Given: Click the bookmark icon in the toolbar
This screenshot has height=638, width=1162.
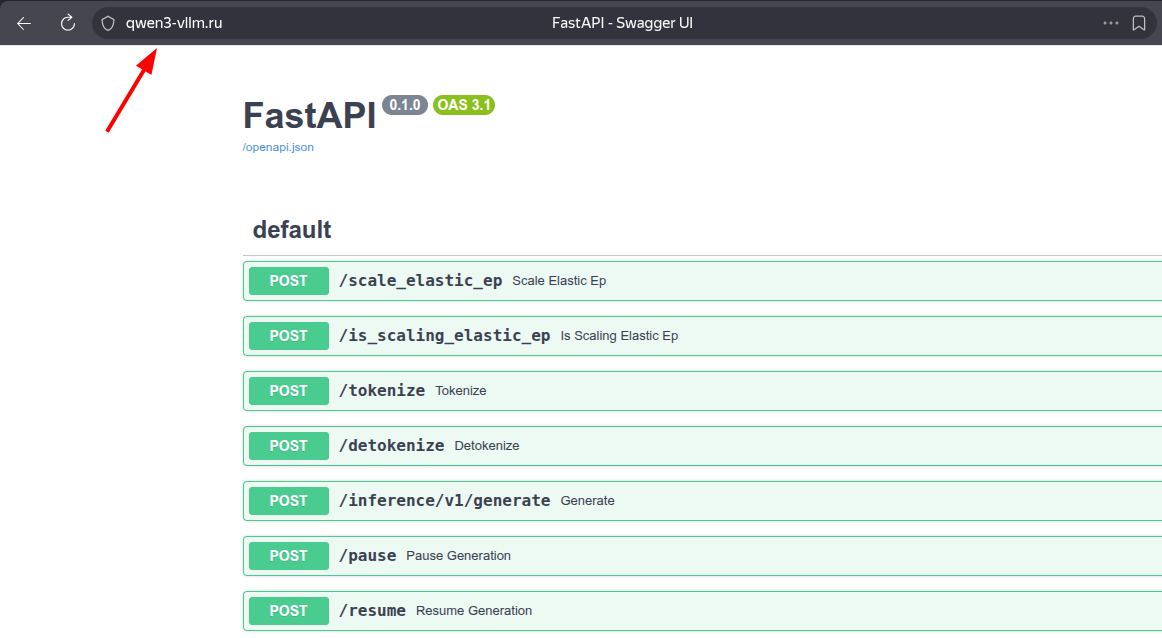Looking at the screenshot, I should (x=1139, y=23).
